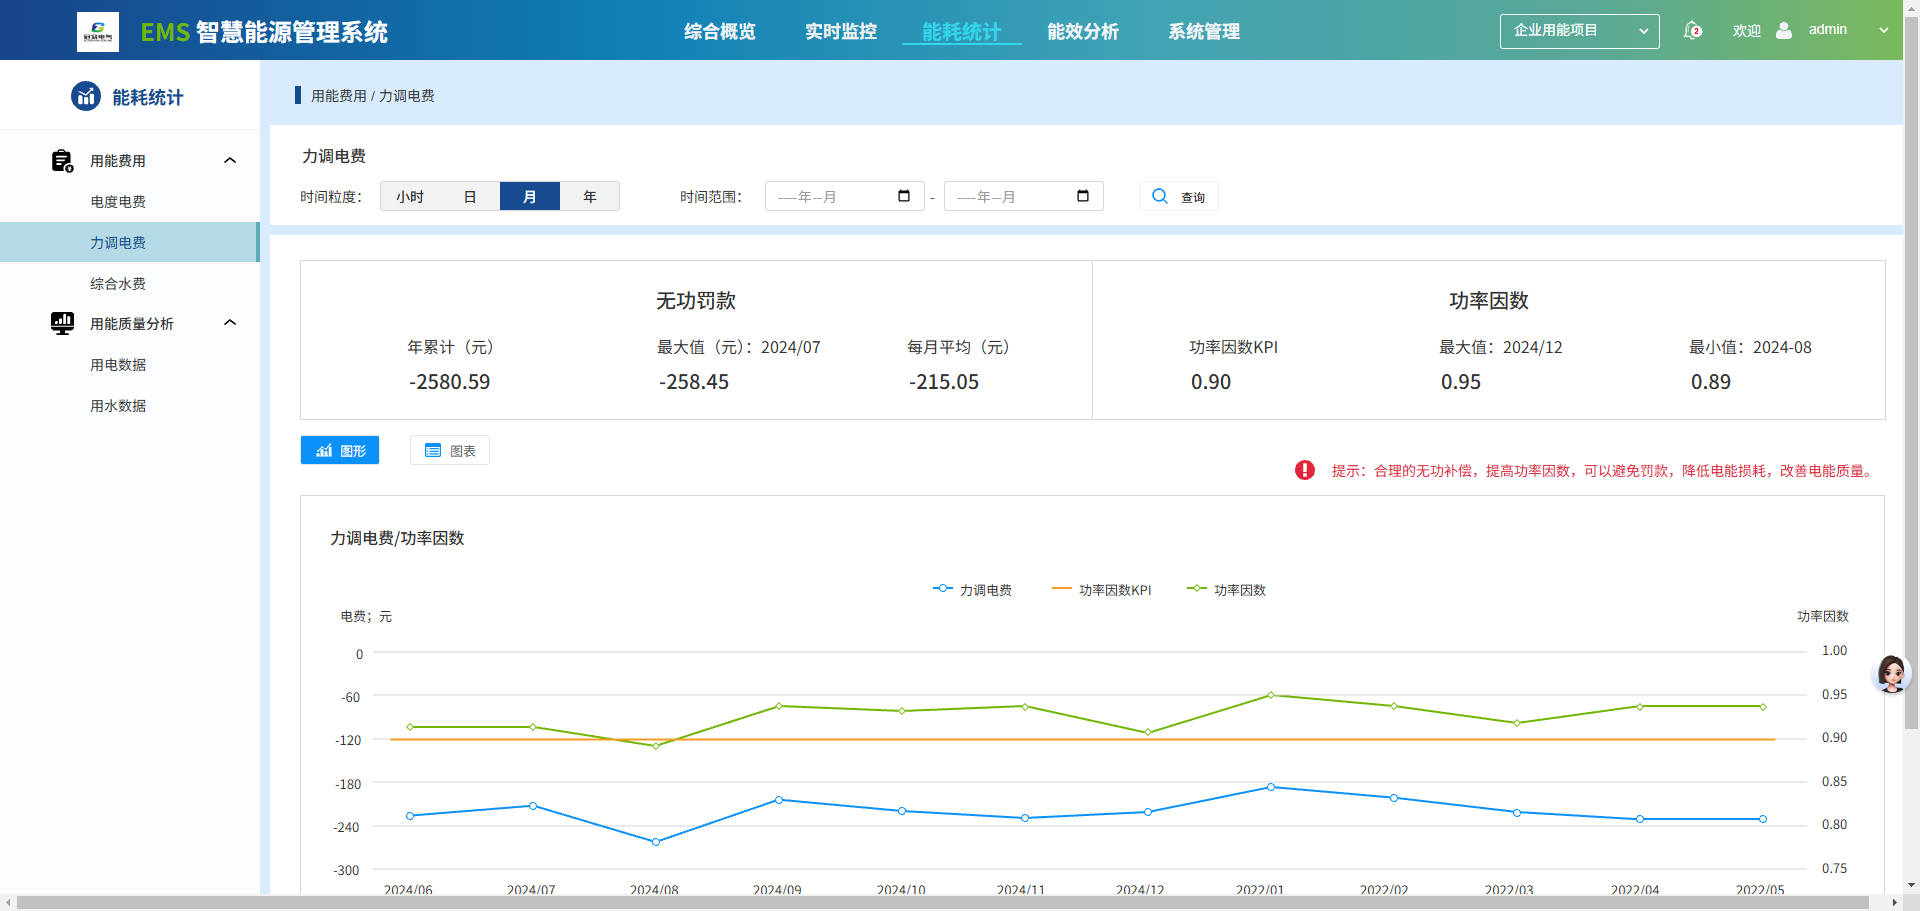
Task: Go to 综合概览 top menu
Action: [x=720, y=32]
